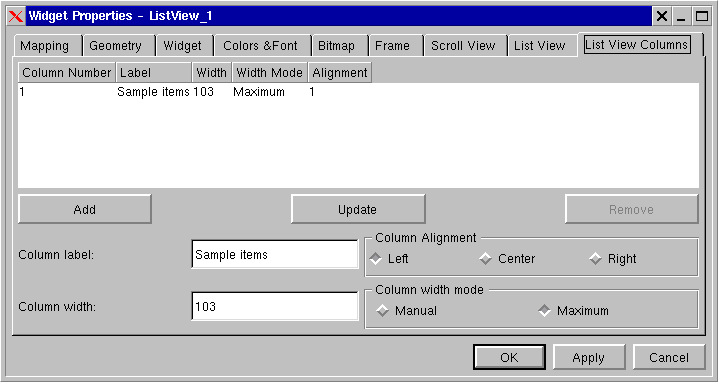Confirm with the OK button
Viewport: 718px width, 382px height.
[x=509, y=357]
